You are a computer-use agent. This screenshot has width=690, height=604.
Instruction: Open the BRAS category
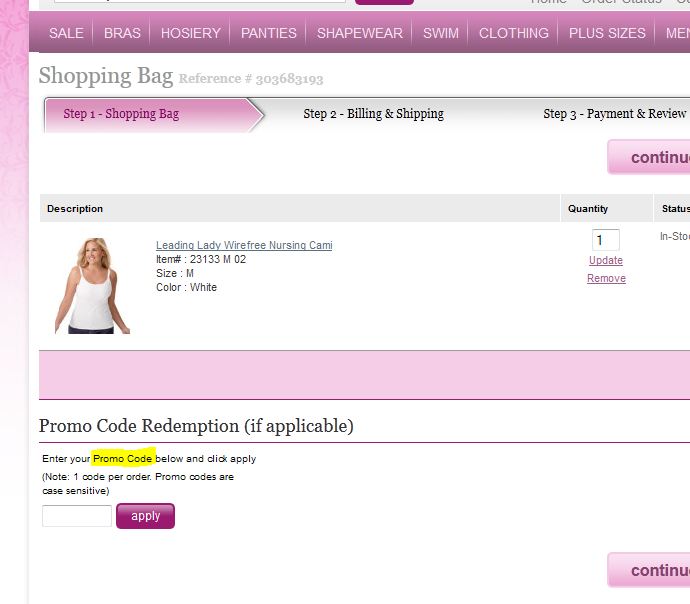(x=122, y=33)
